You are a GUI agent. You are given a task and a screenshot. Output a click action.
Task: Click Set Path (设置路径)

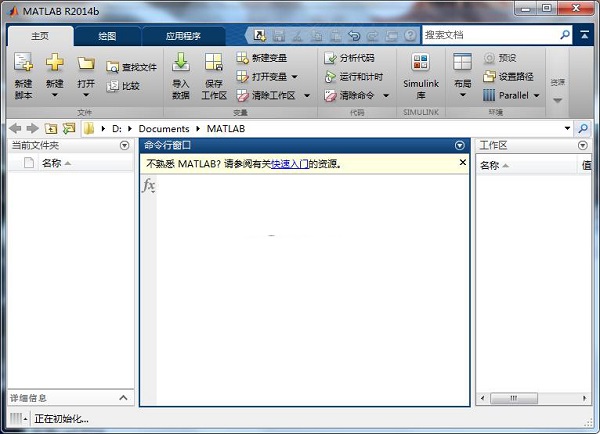click(508, 77)
